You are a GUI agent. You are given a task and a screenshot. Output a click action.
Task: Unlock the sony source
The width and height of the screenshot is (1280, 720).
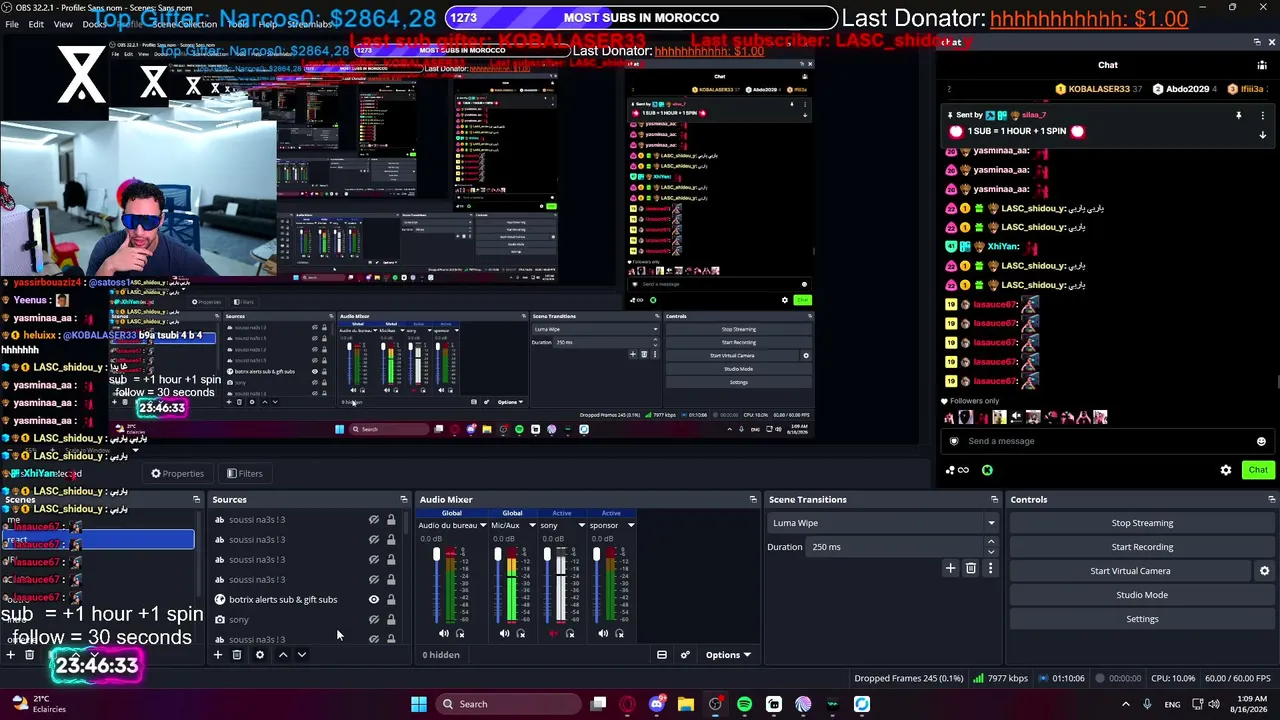pyautogui.click(x=391, y=620)
